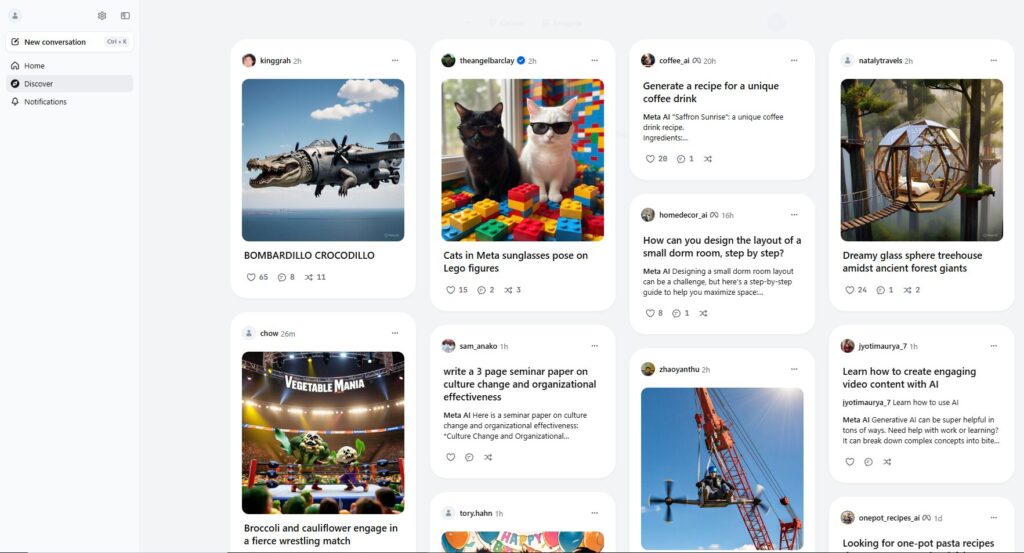Open more options on theangelbarclay's post

click(595, 61)
